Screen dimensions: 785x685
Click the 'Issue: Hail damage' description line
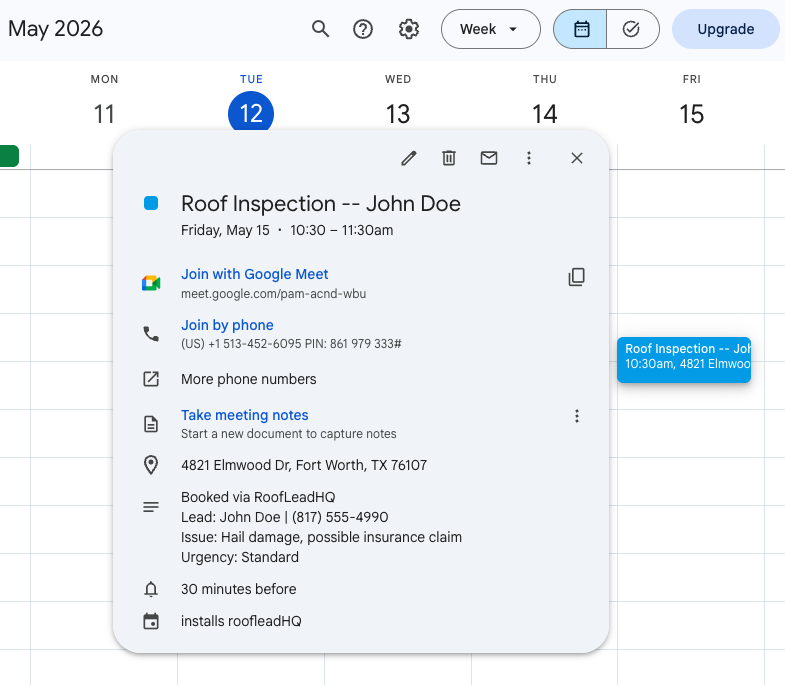click(x=321, y=537)
